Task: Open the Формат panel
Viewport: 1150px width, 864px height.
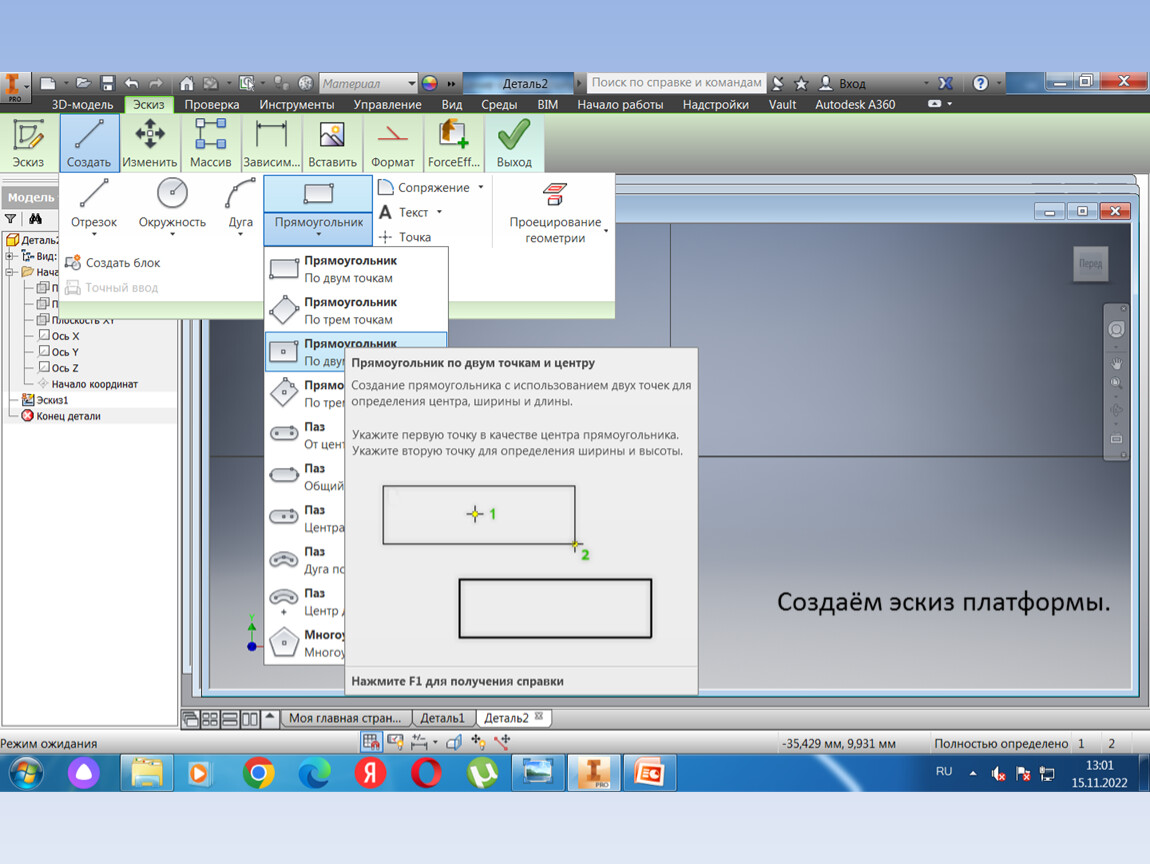Action: click(x=392, y=144)
